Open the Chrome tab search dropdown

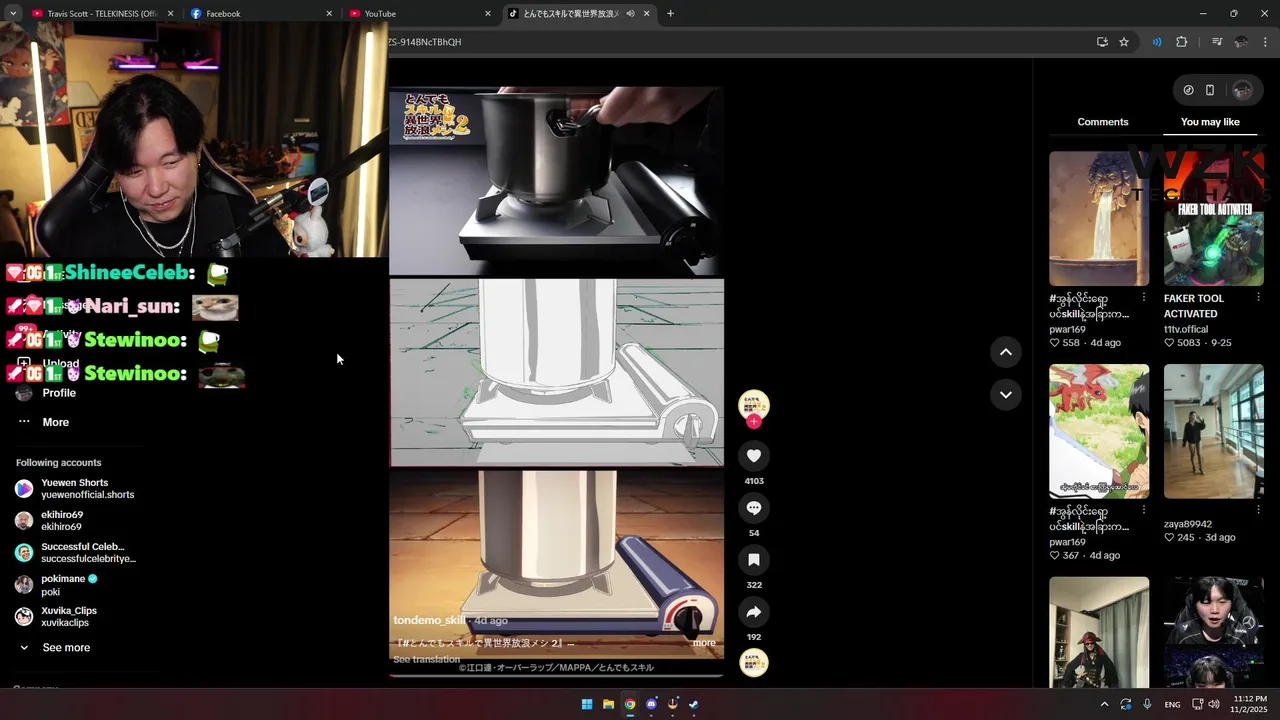13,13
